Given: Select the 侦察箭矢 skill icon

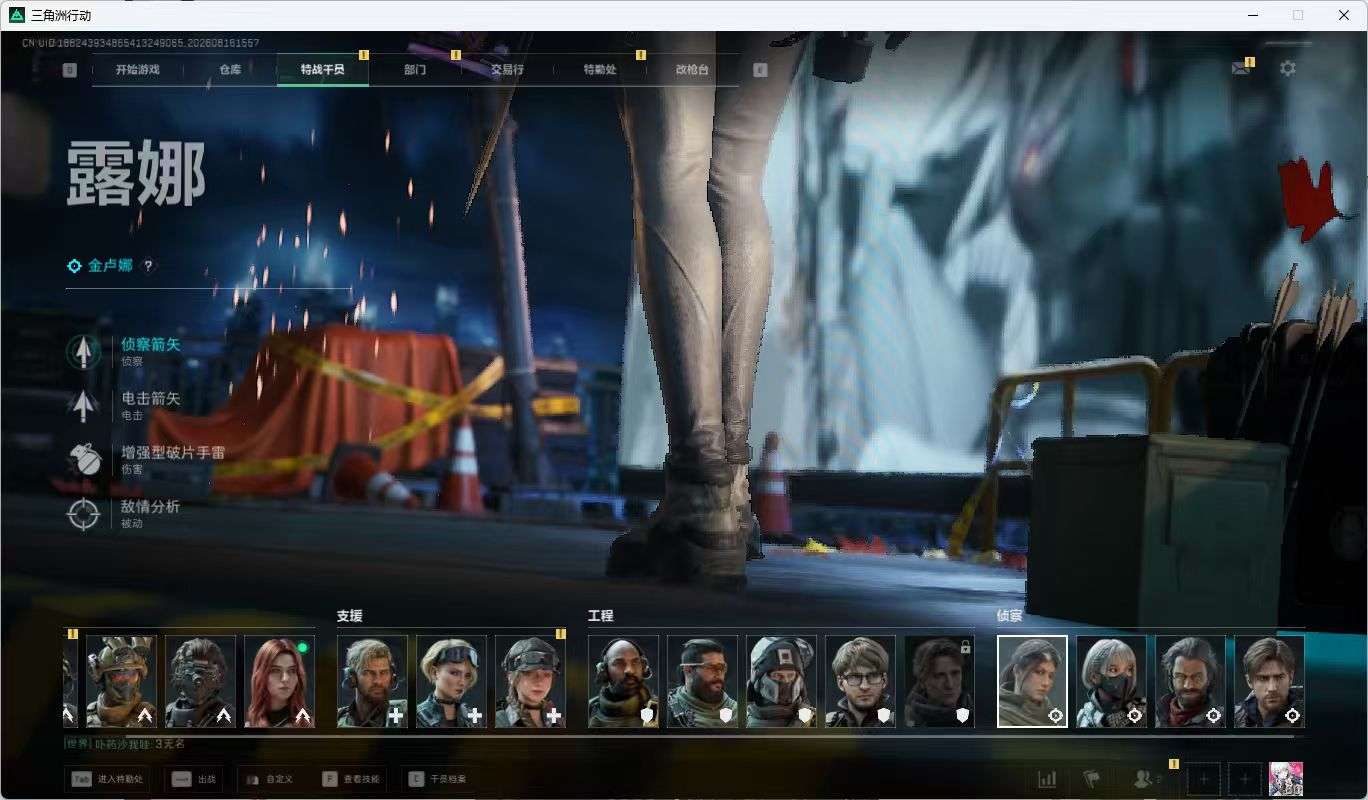Looking at the screenshot, I should point(83,351).
